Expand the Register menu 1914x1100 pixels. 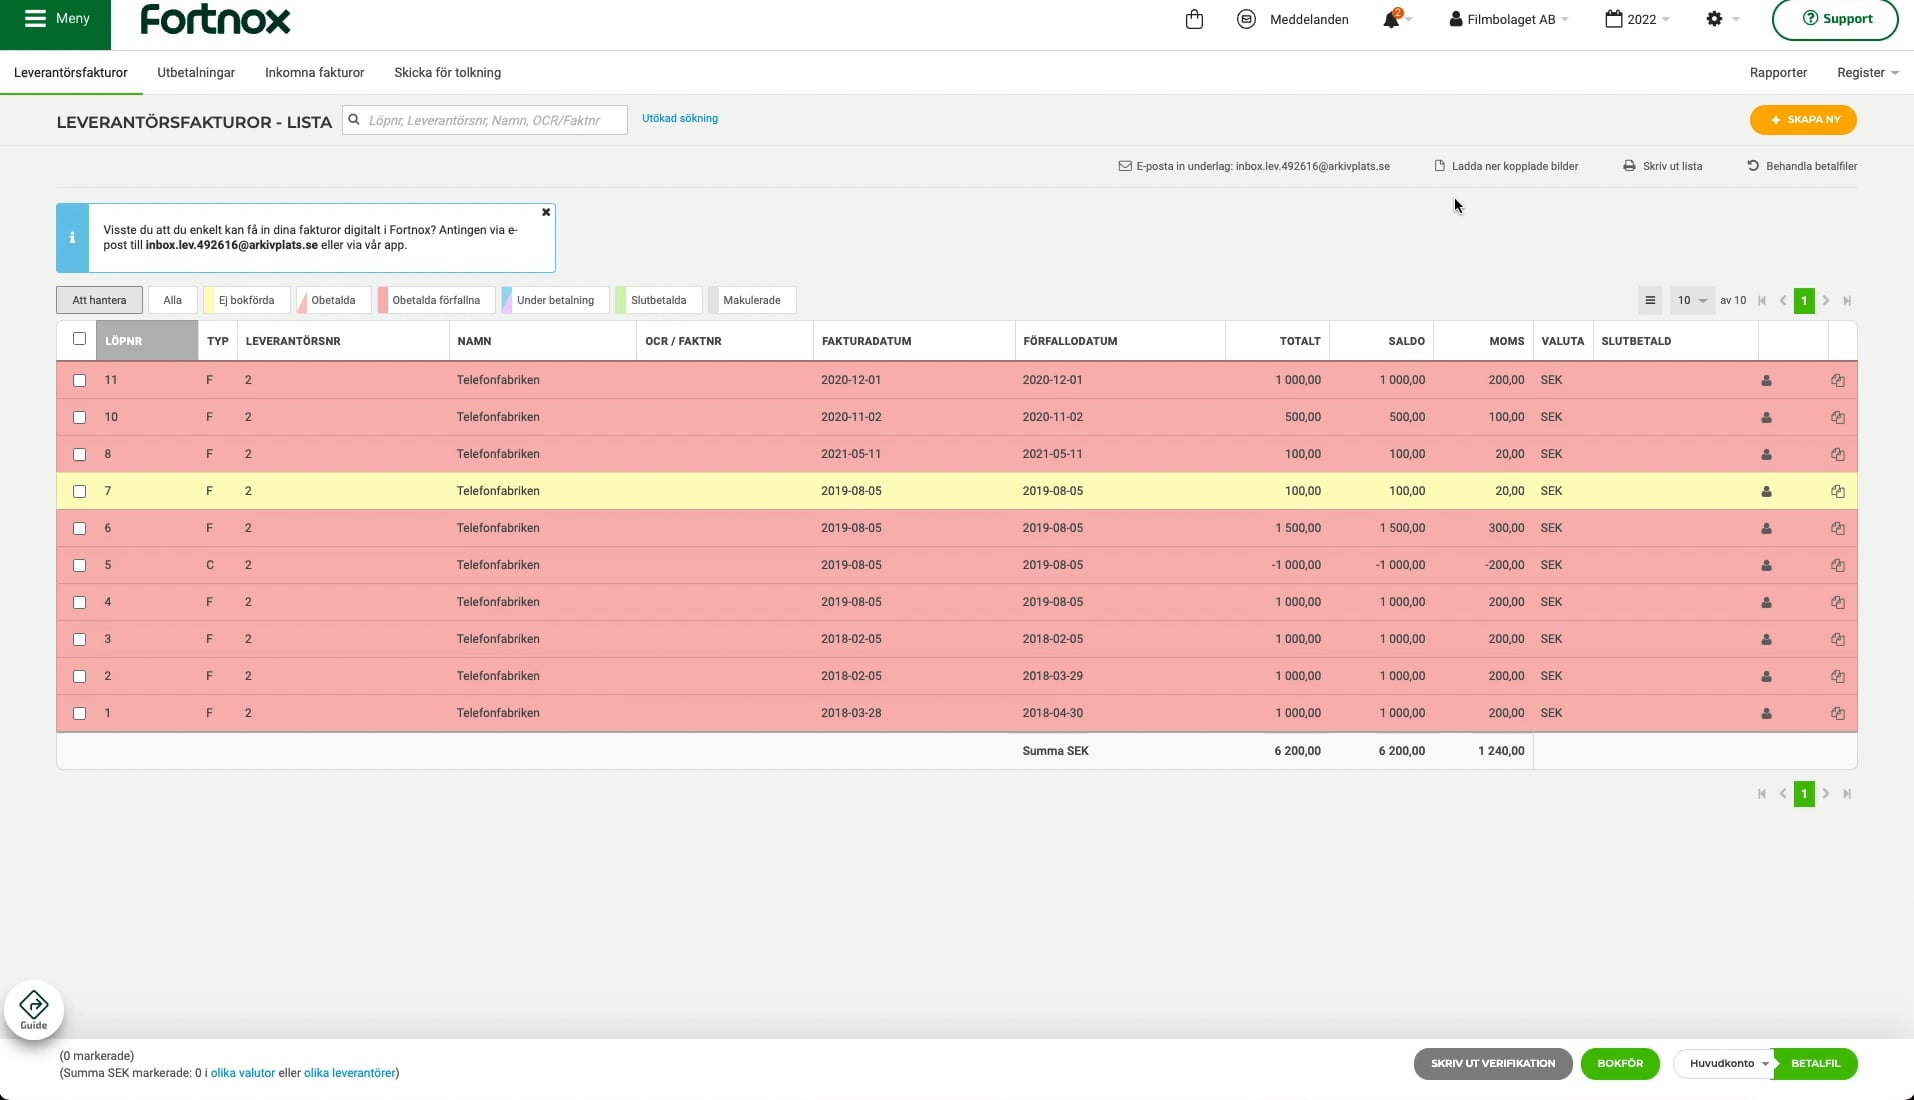click(1867, 73)
